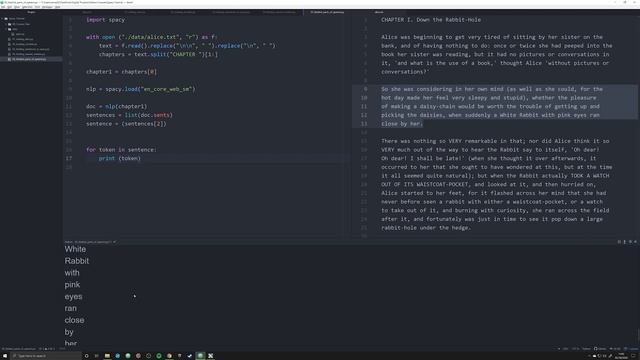Click the 'for token in sentence:' line
Viewport: 640px width, 360px height.
[x=121, y=150]
